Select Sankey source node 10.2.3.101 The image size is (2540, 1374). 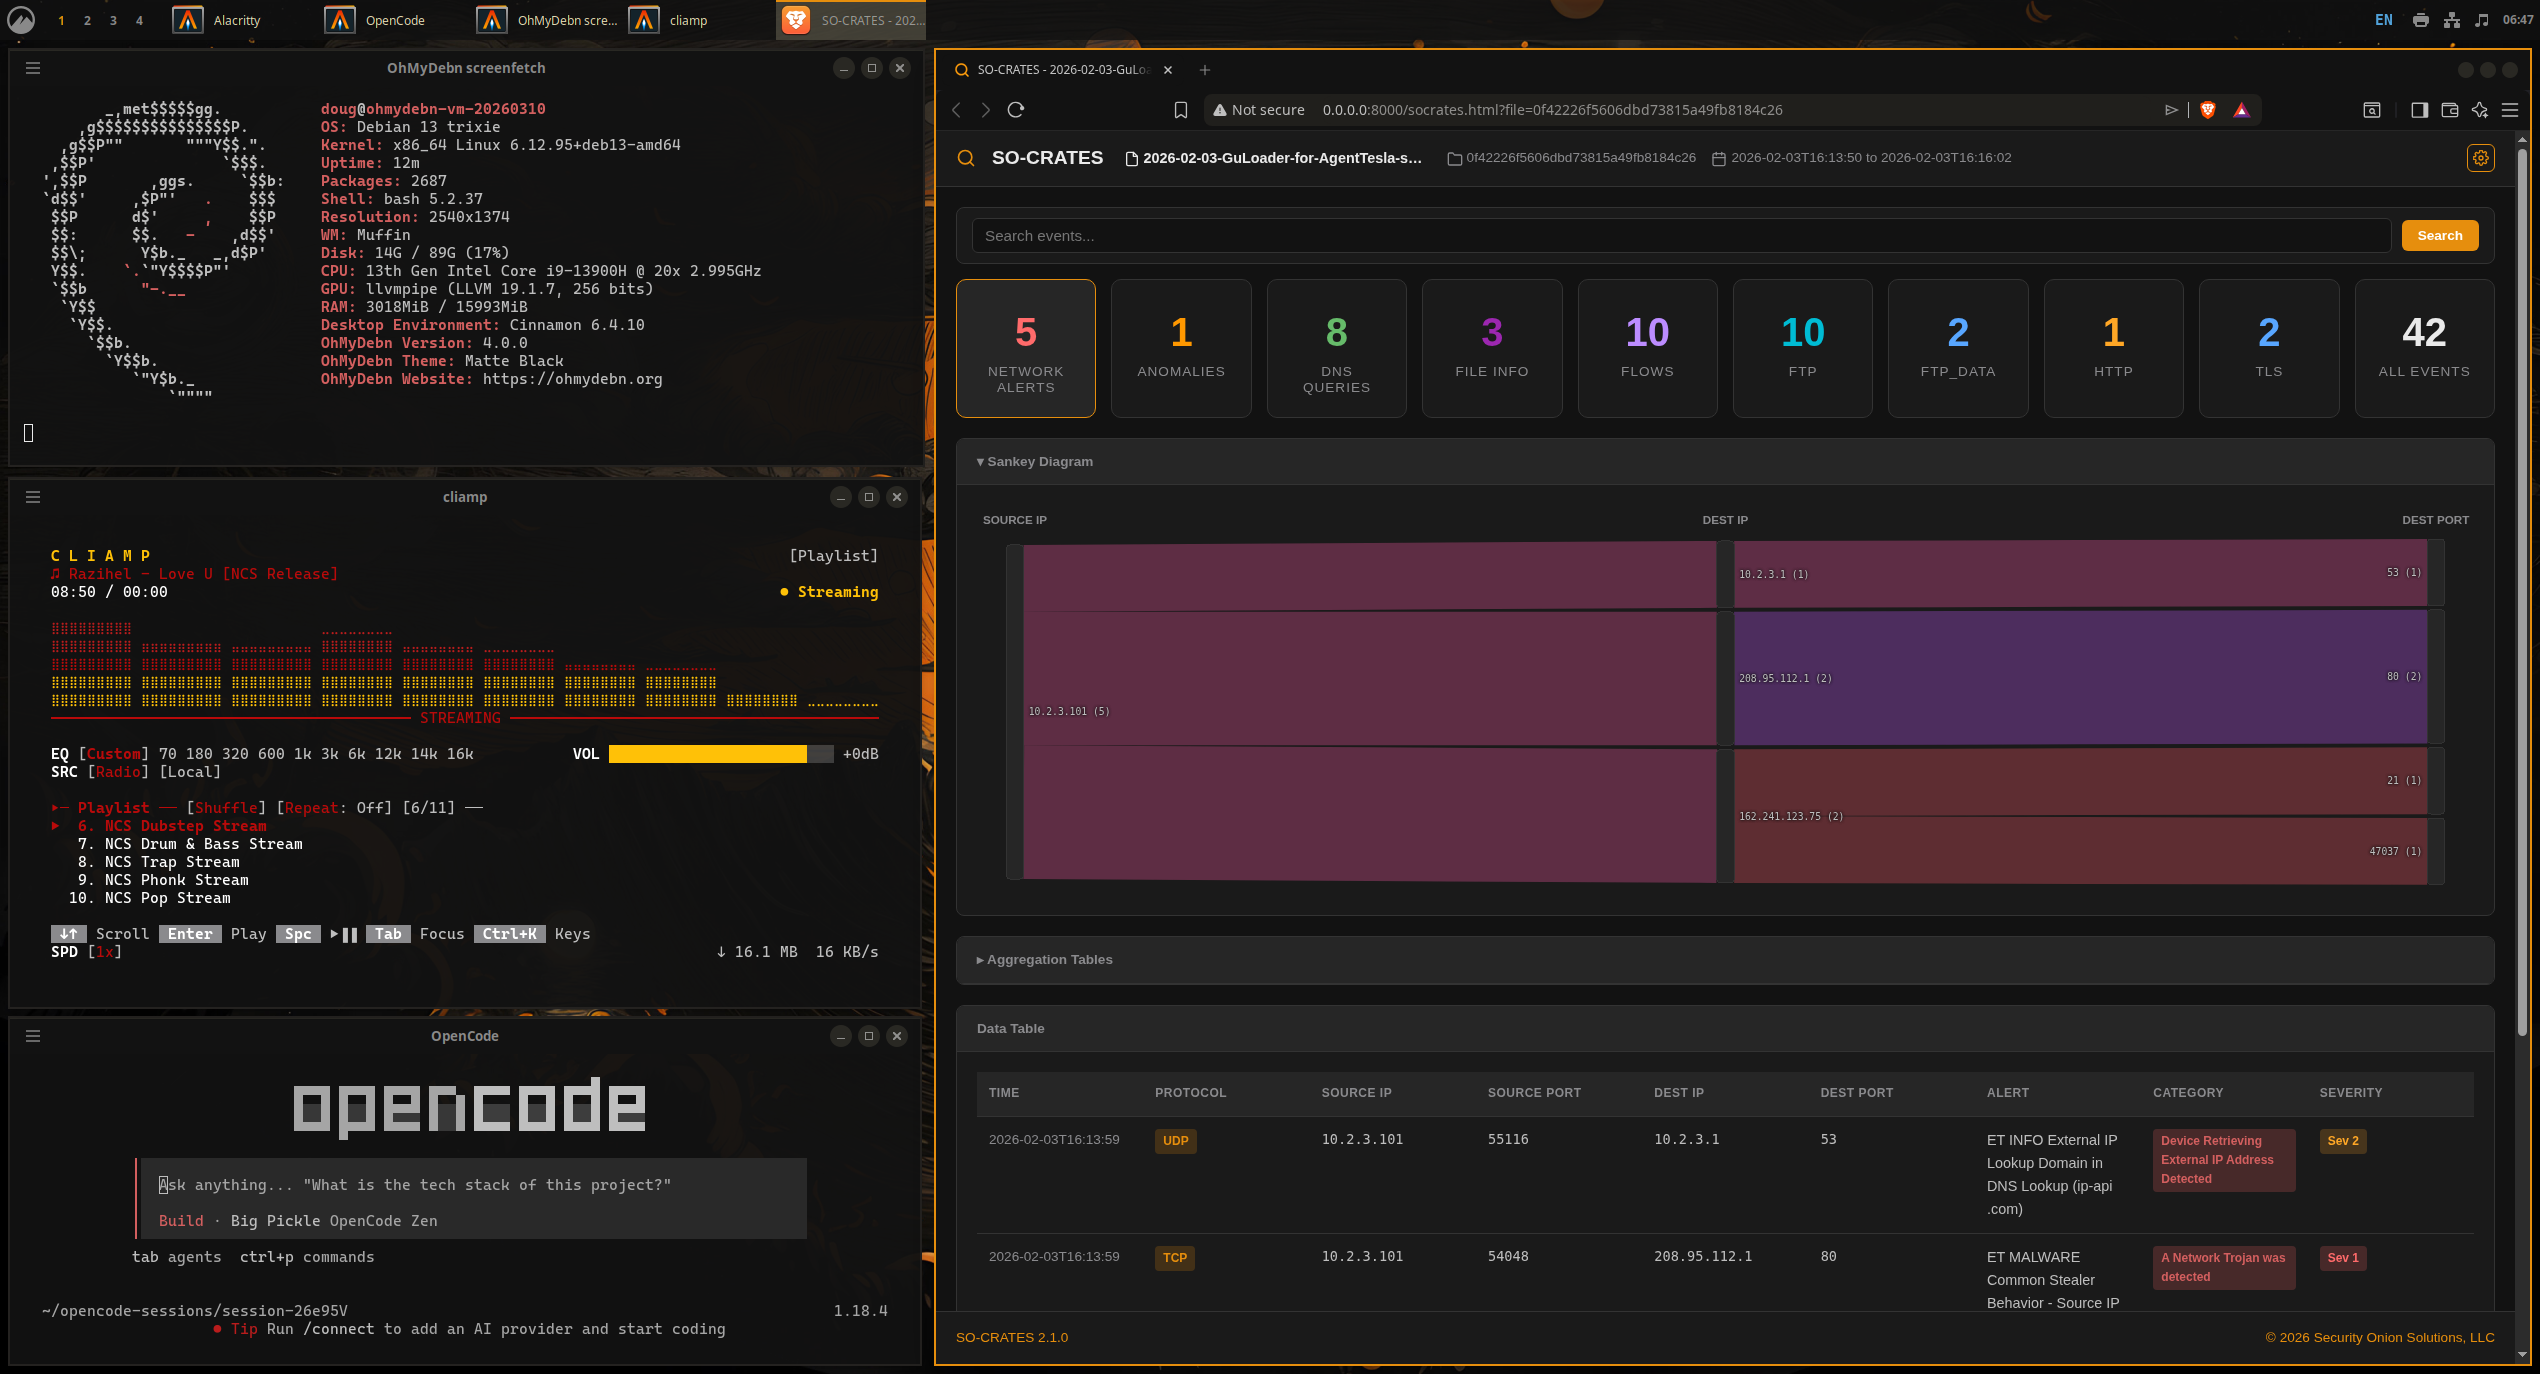[1015, 712]
